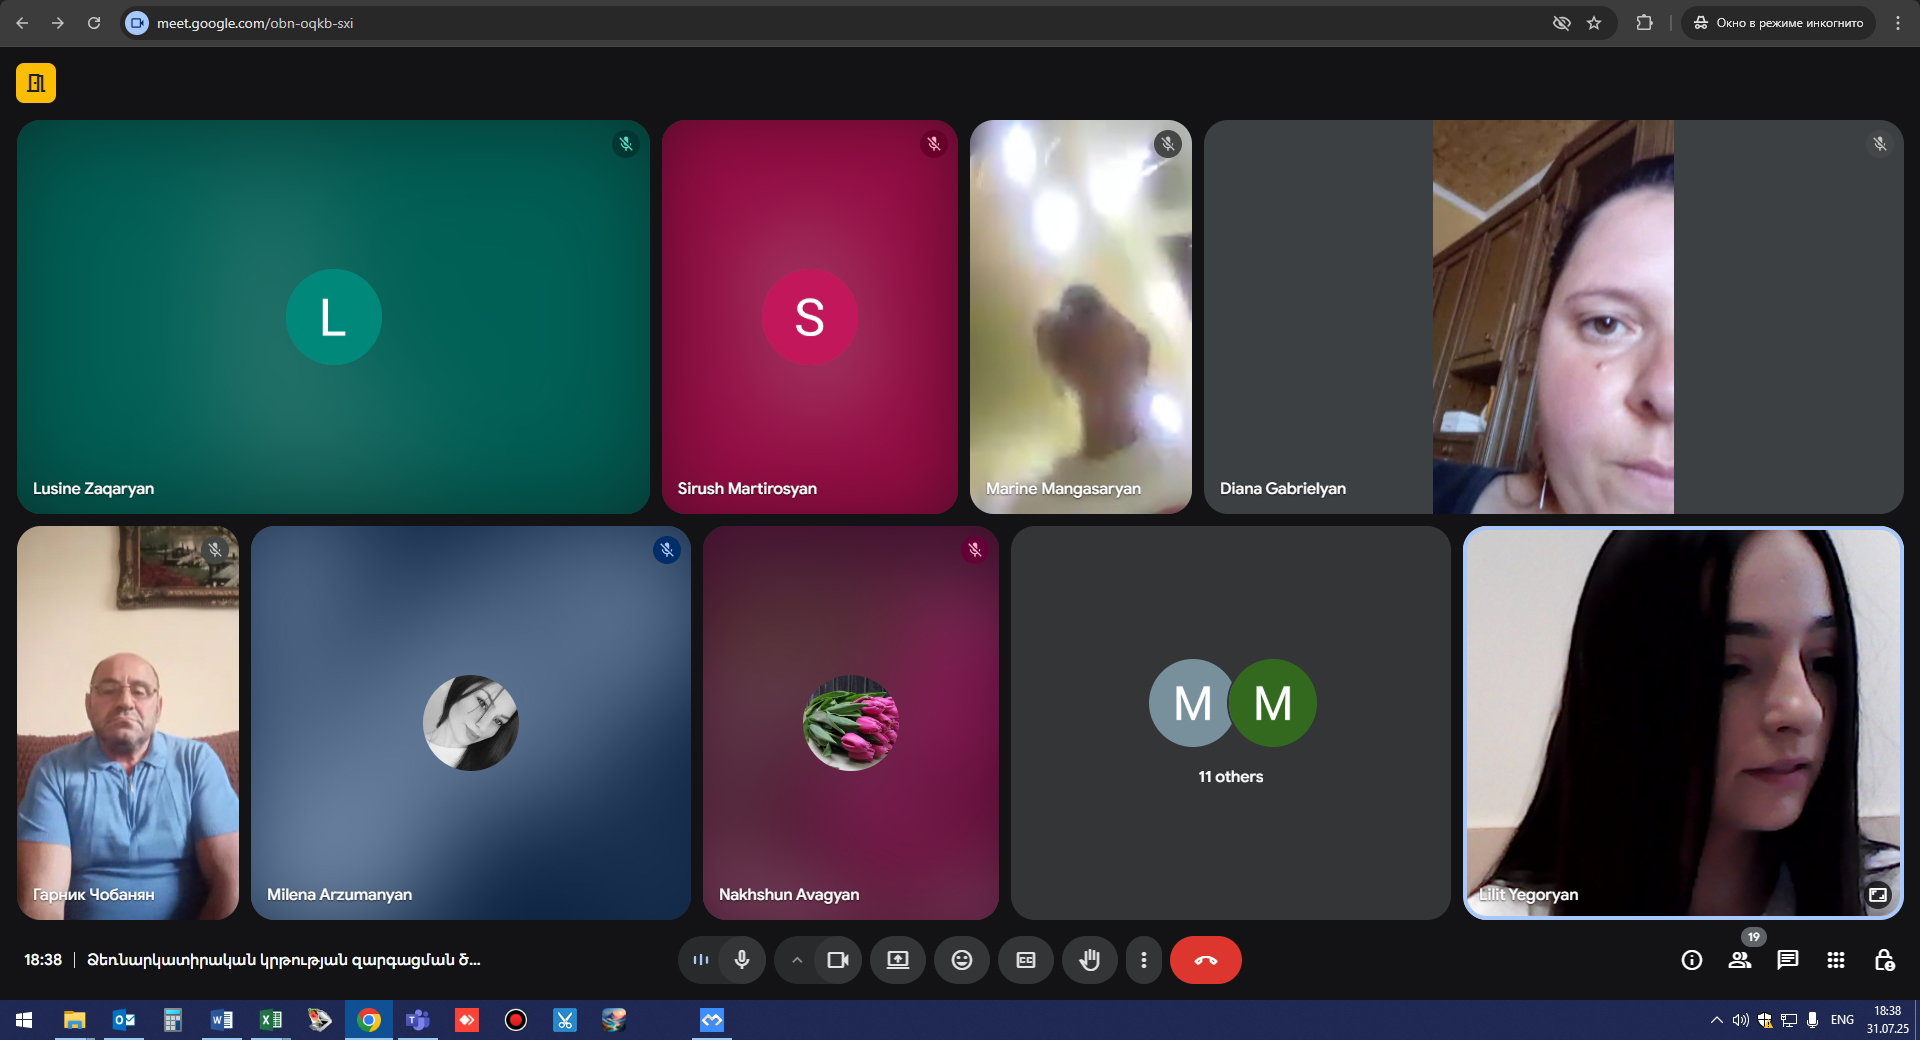Viewport: 1920px width, 1040px height.
Task: Click picture-in-picture icon on Lilit Yegoryan's tile
Action: pyautogui.click(x=1878, y=895)
